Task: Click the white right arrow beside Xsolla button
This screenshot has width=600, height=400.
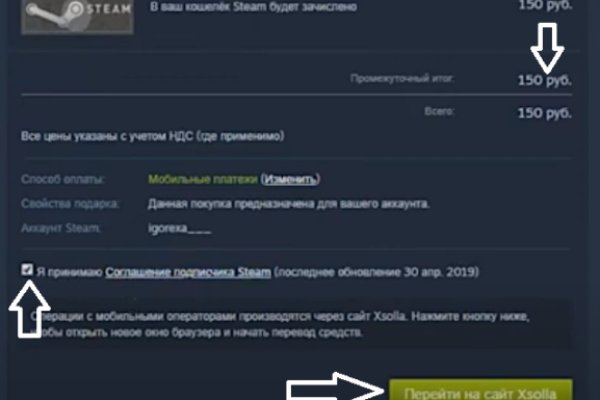Action: click(335, 387)
